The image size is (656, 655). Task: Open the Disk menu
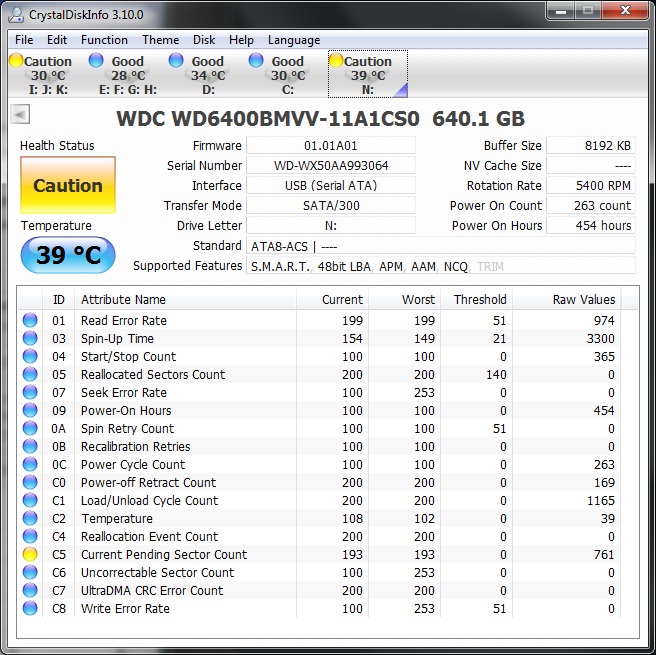tap(204, 40)
